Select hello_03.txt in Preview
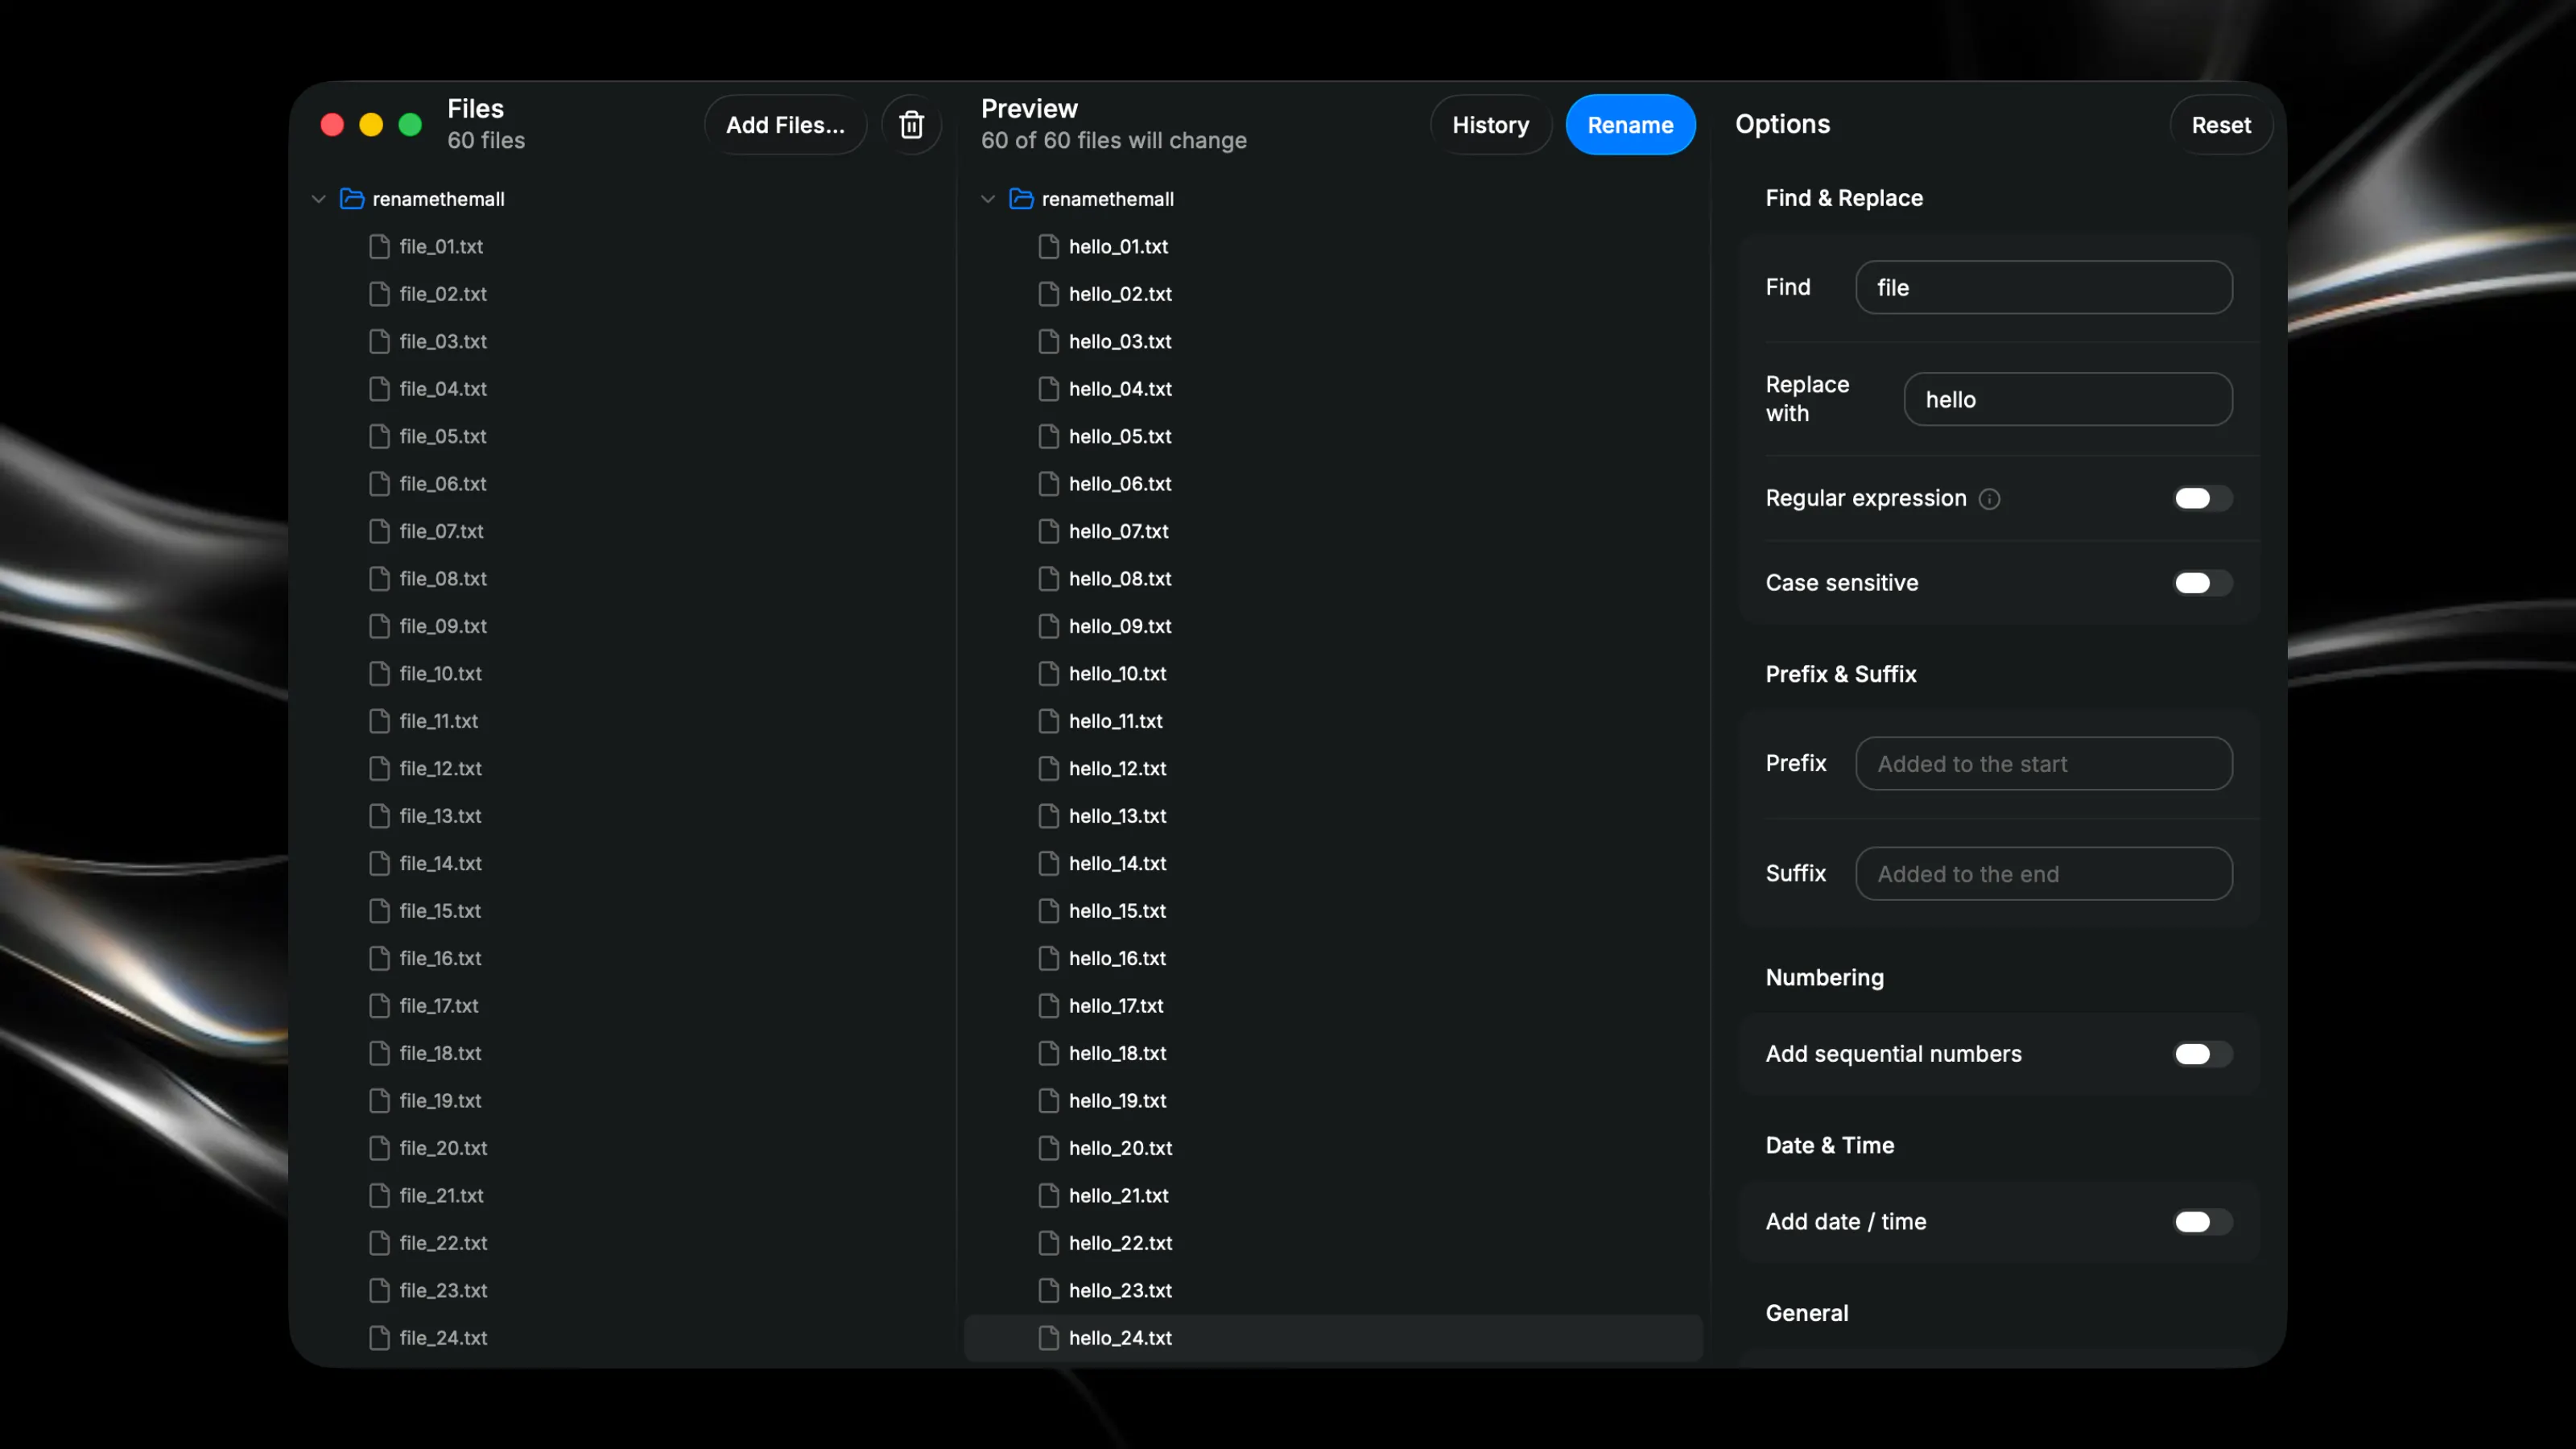This screenshot has width=2576, height=1449. pyautogui.click(x=1333, y=342)
